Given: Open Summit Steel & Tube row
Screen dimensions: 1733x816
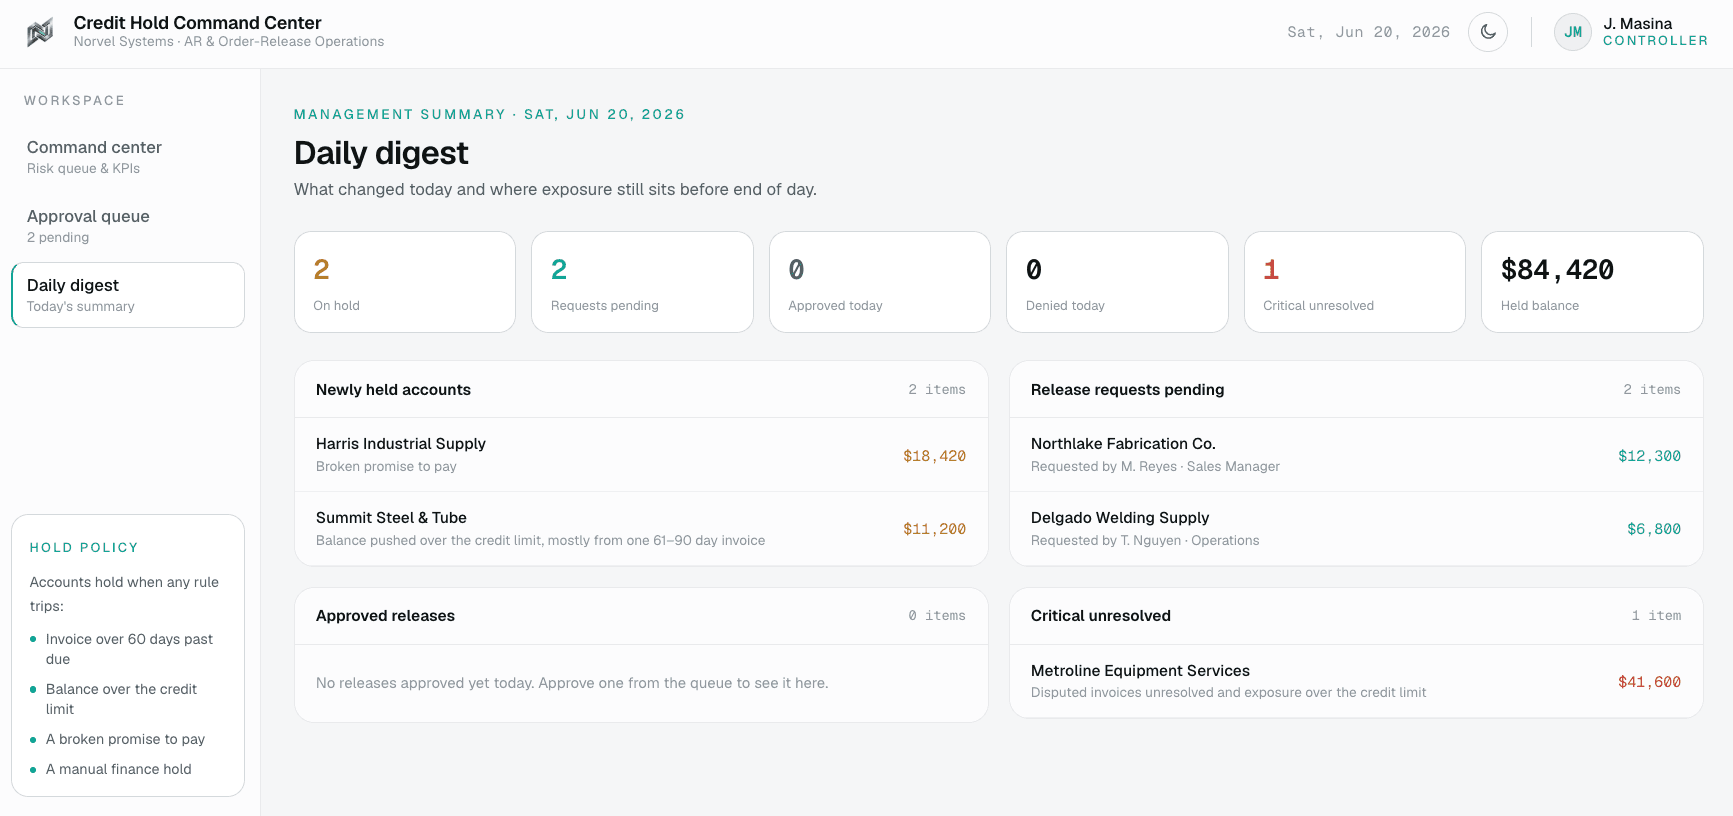Looking at the screenshot, I should point(641,529).
